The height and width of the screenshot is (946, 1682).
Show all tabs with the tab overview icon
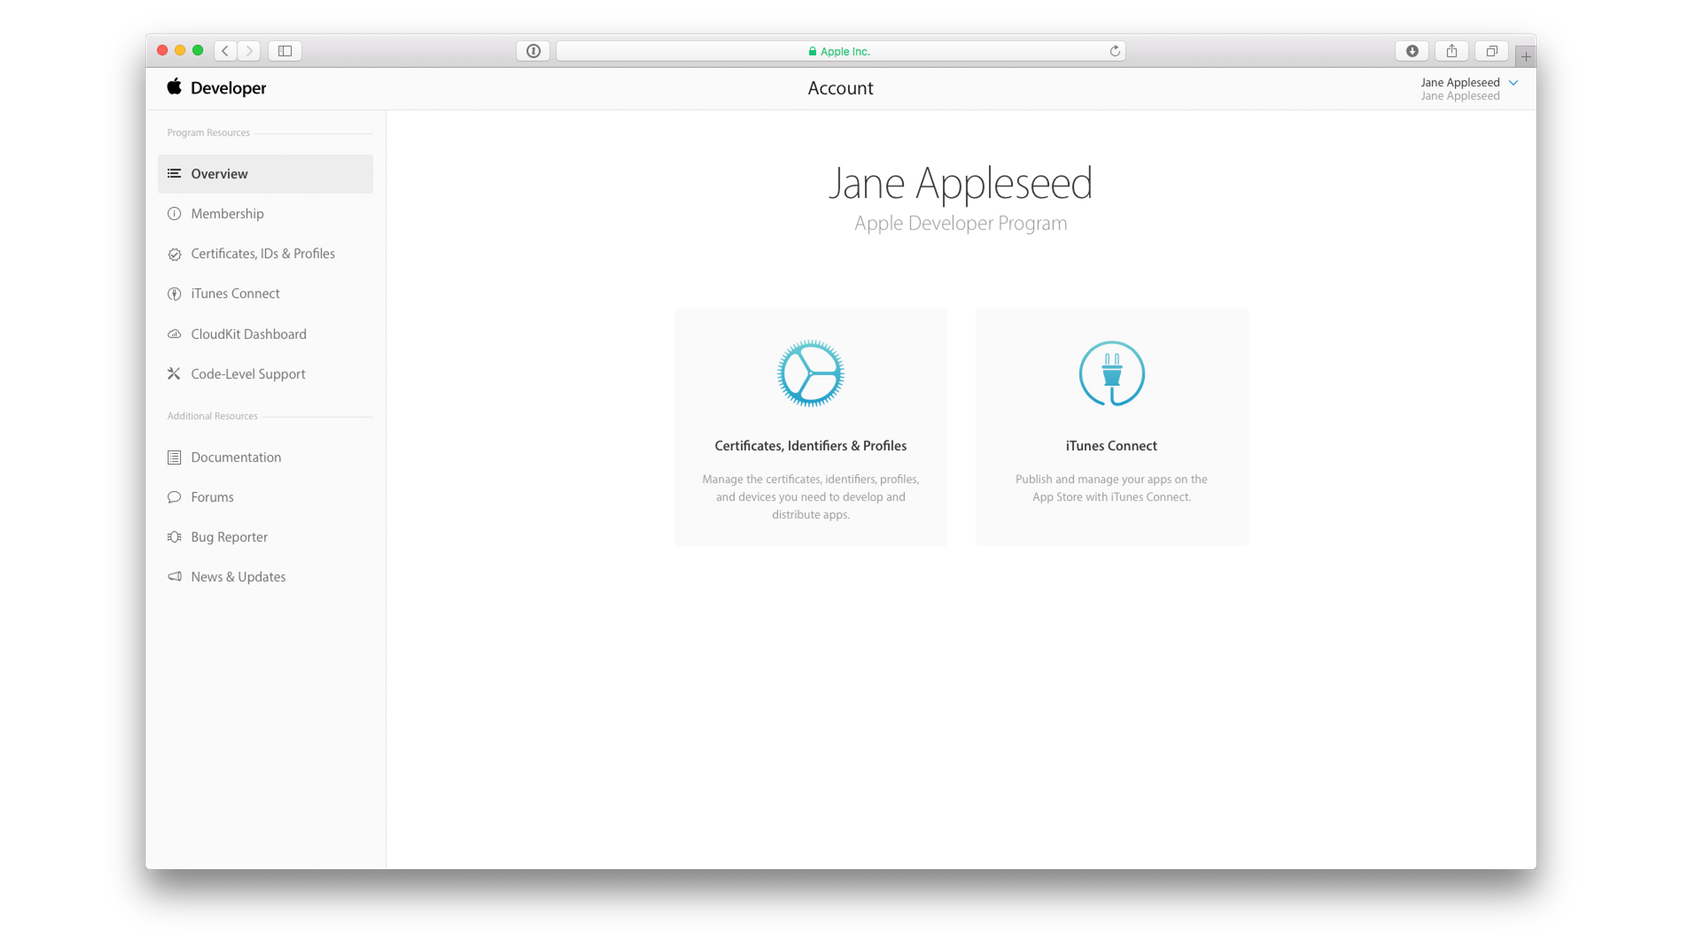(1491, 51)
